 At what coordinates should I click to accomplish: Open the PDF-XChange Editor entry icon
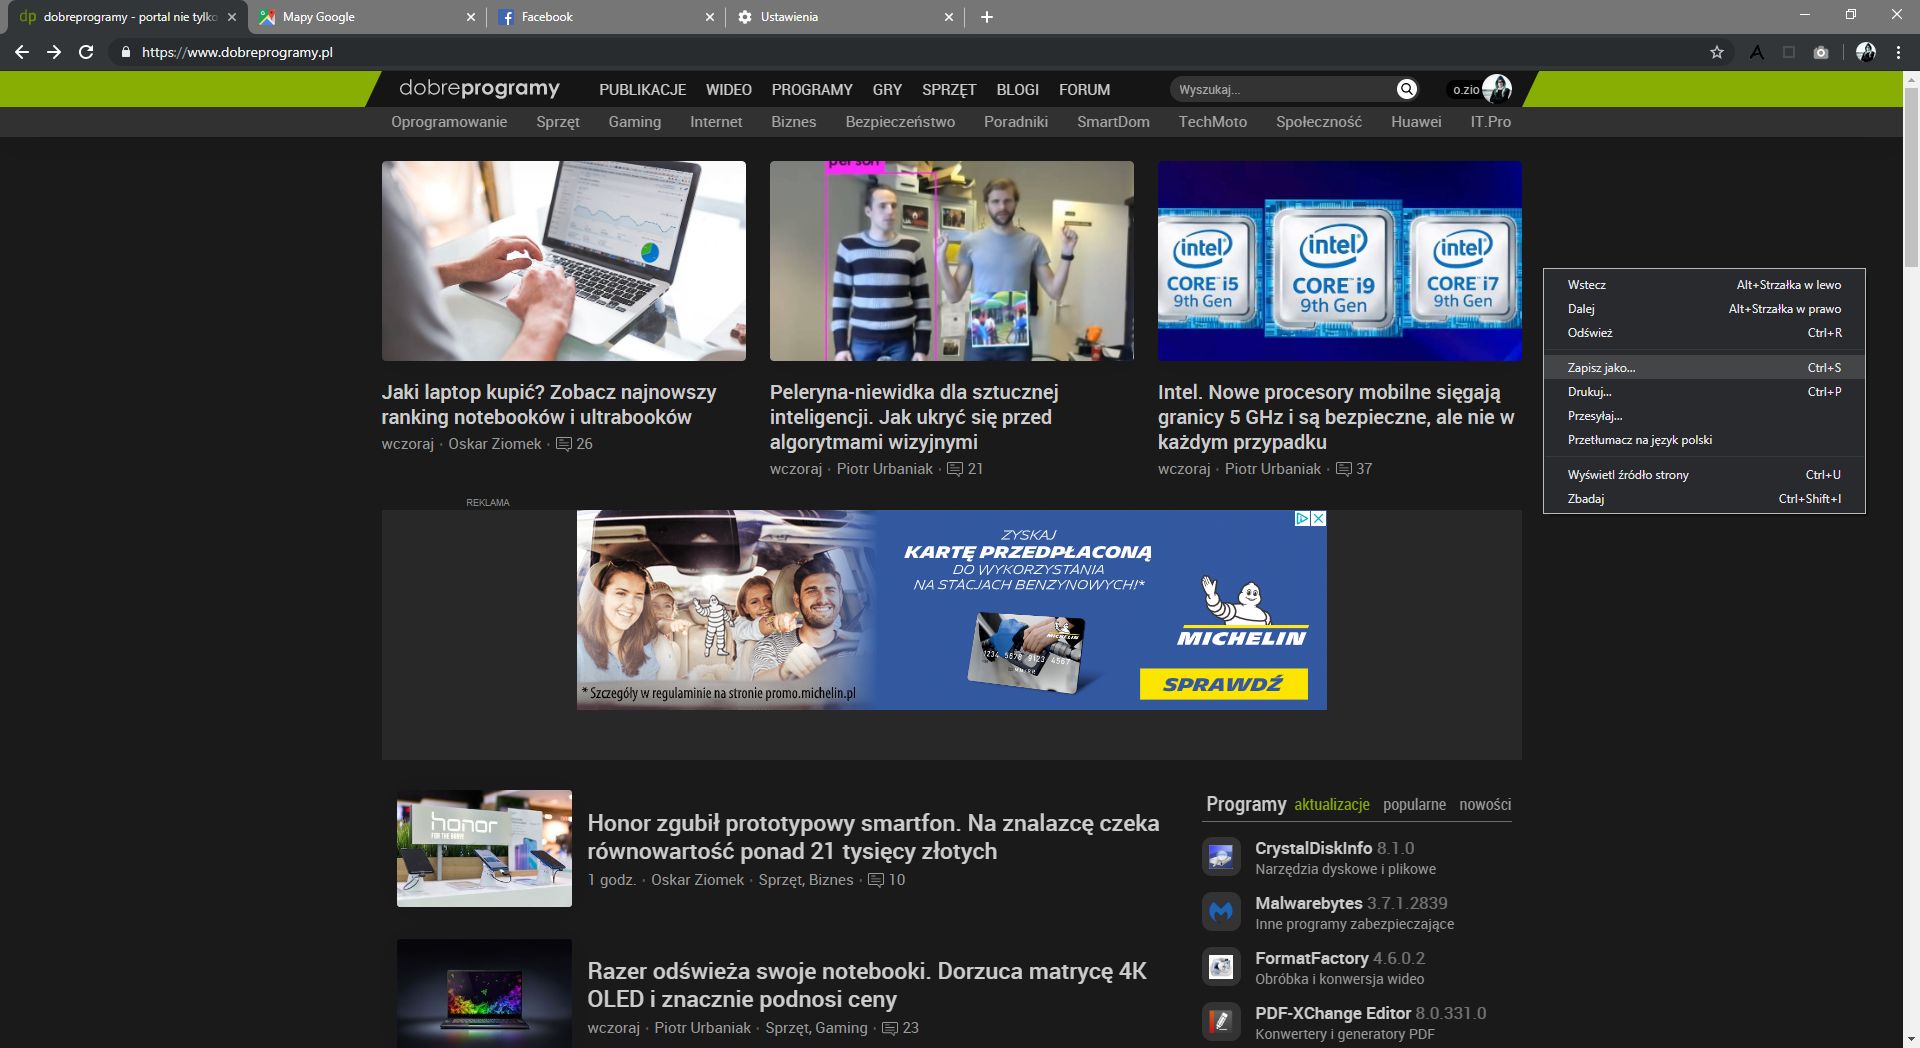coord(1222,1021)
